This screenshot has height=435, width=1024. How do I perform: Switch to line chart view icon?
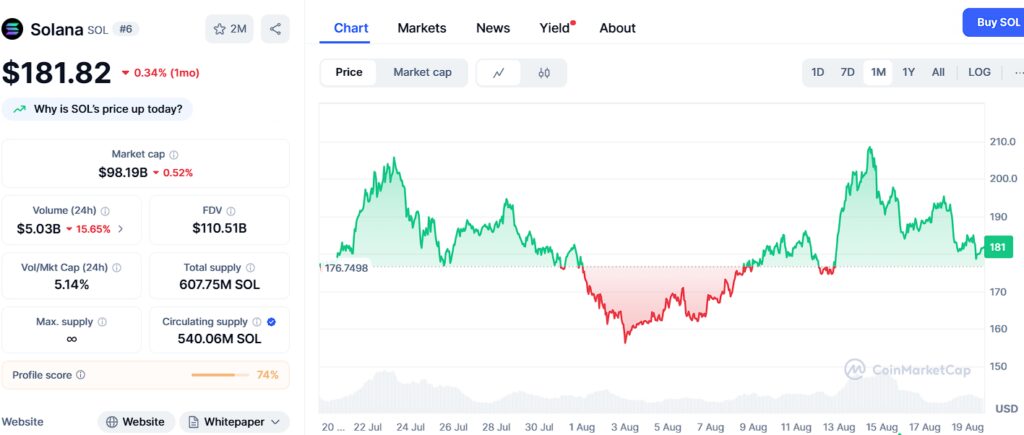(x=499, y=73)
